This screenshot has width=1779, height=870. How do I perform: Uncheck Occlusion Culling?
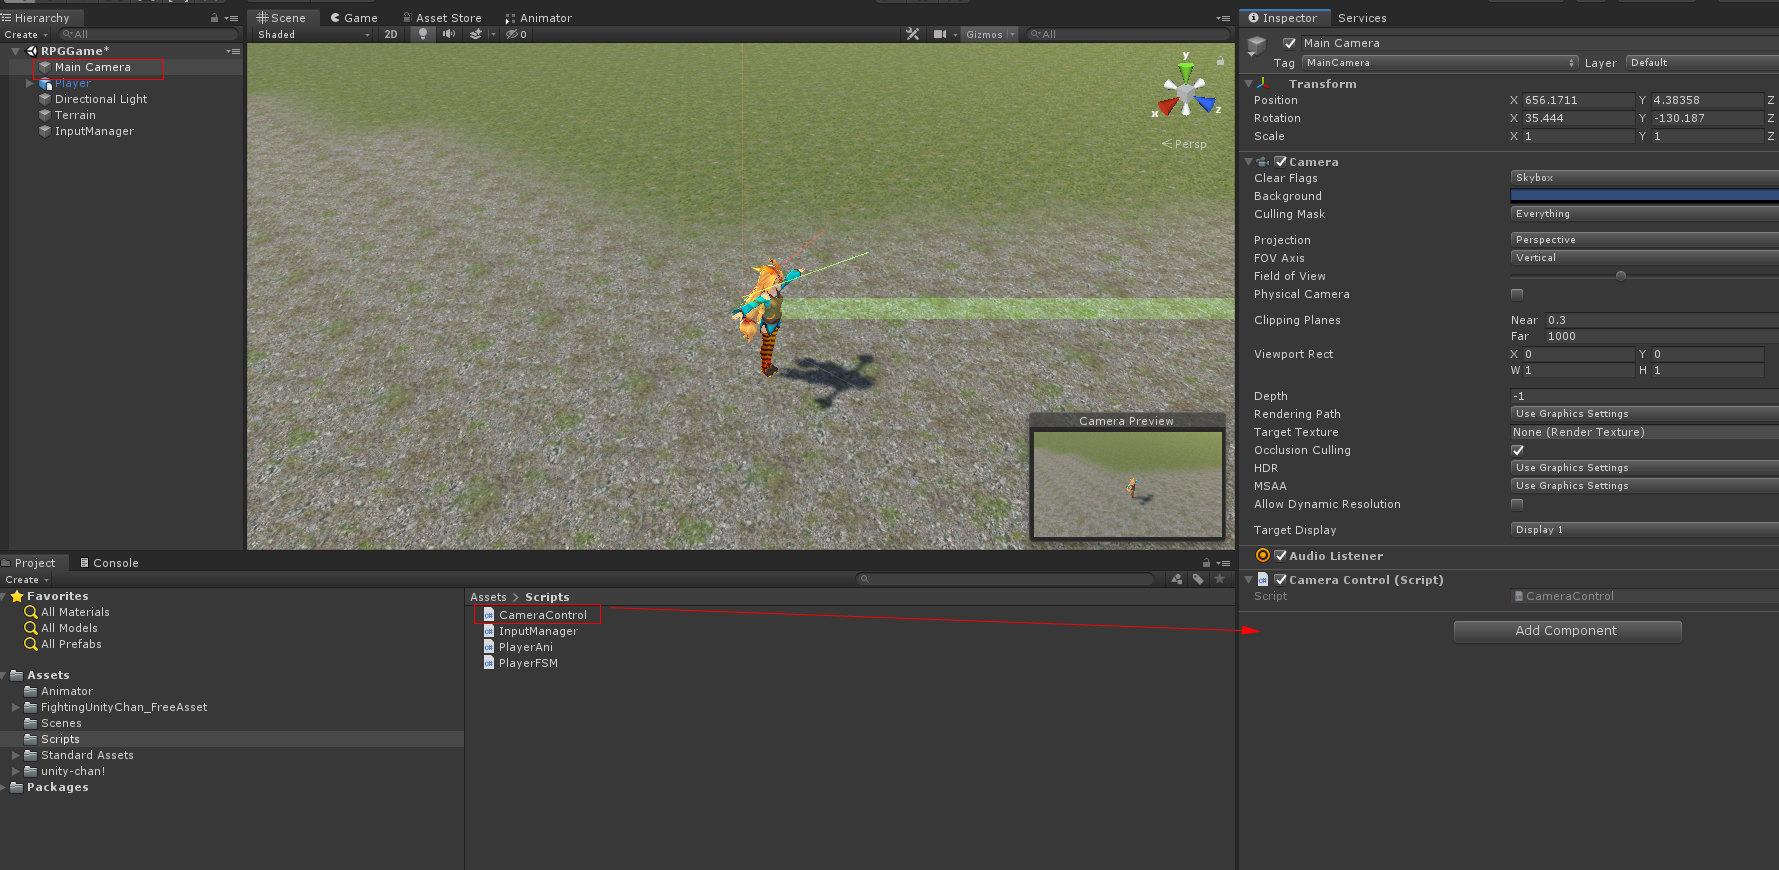pyautogui.click(x=1517, y=450)
